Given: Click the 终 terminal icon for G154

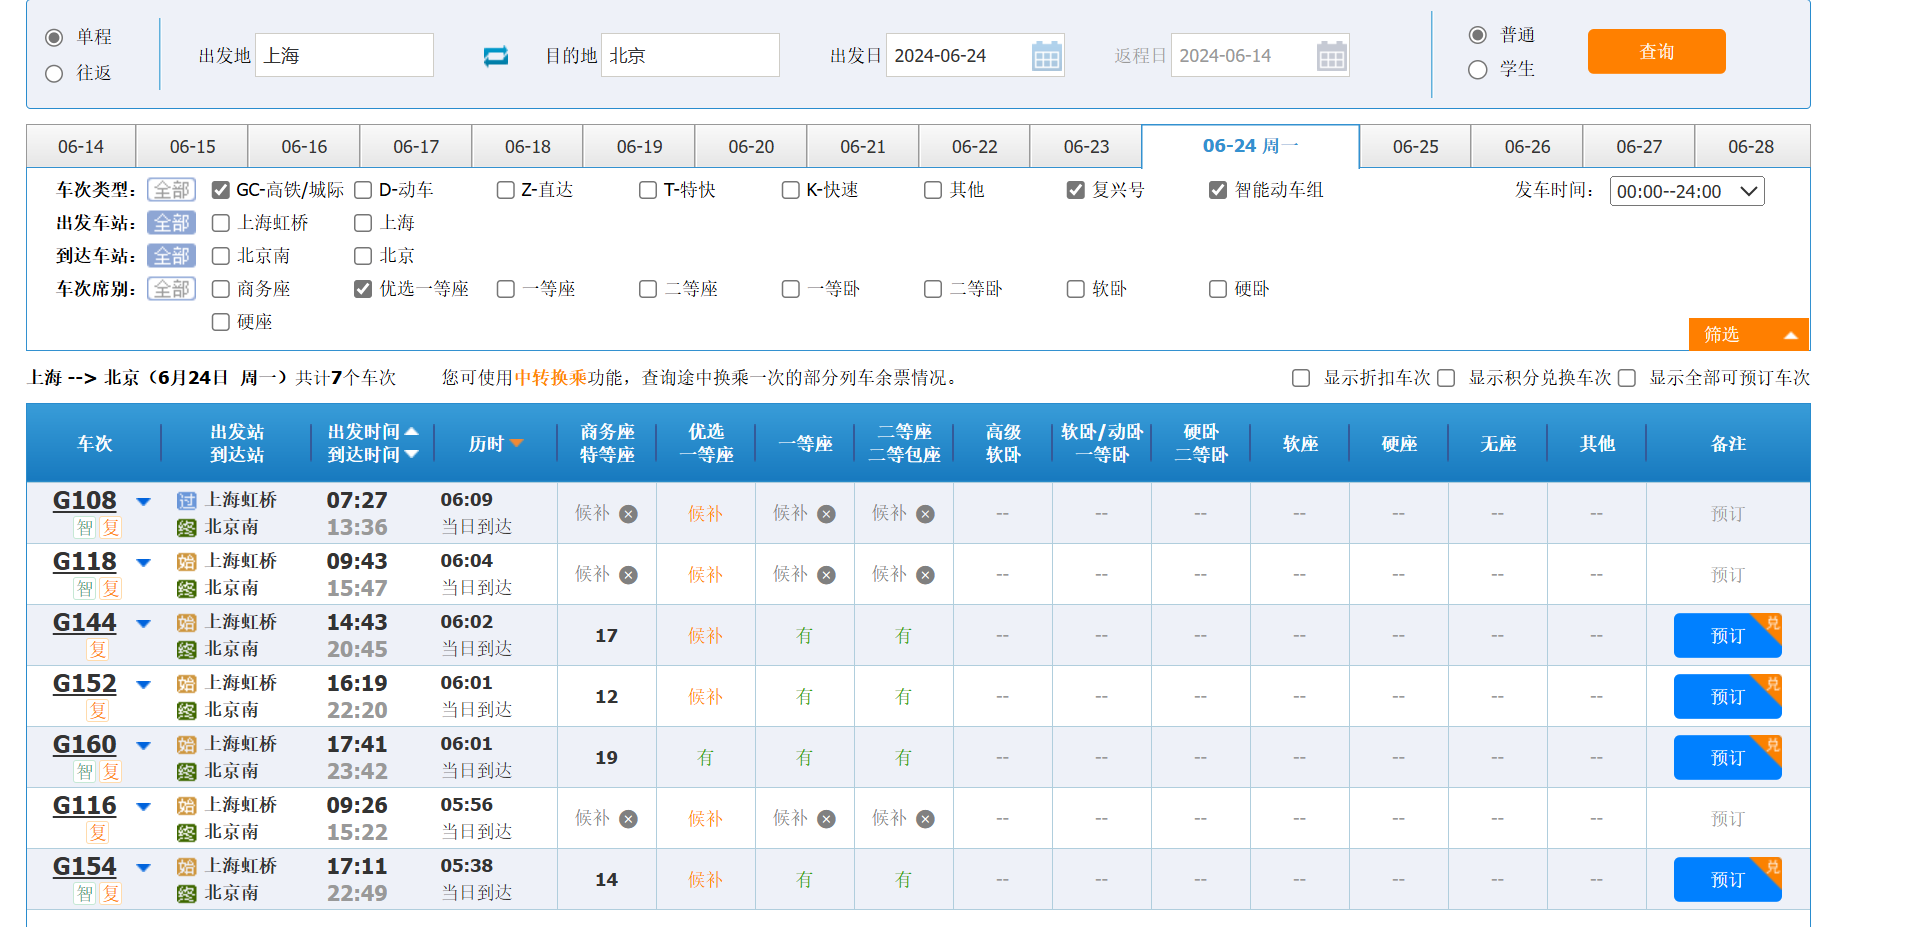Looking at the screenshot, I should [x=186, y=894].
